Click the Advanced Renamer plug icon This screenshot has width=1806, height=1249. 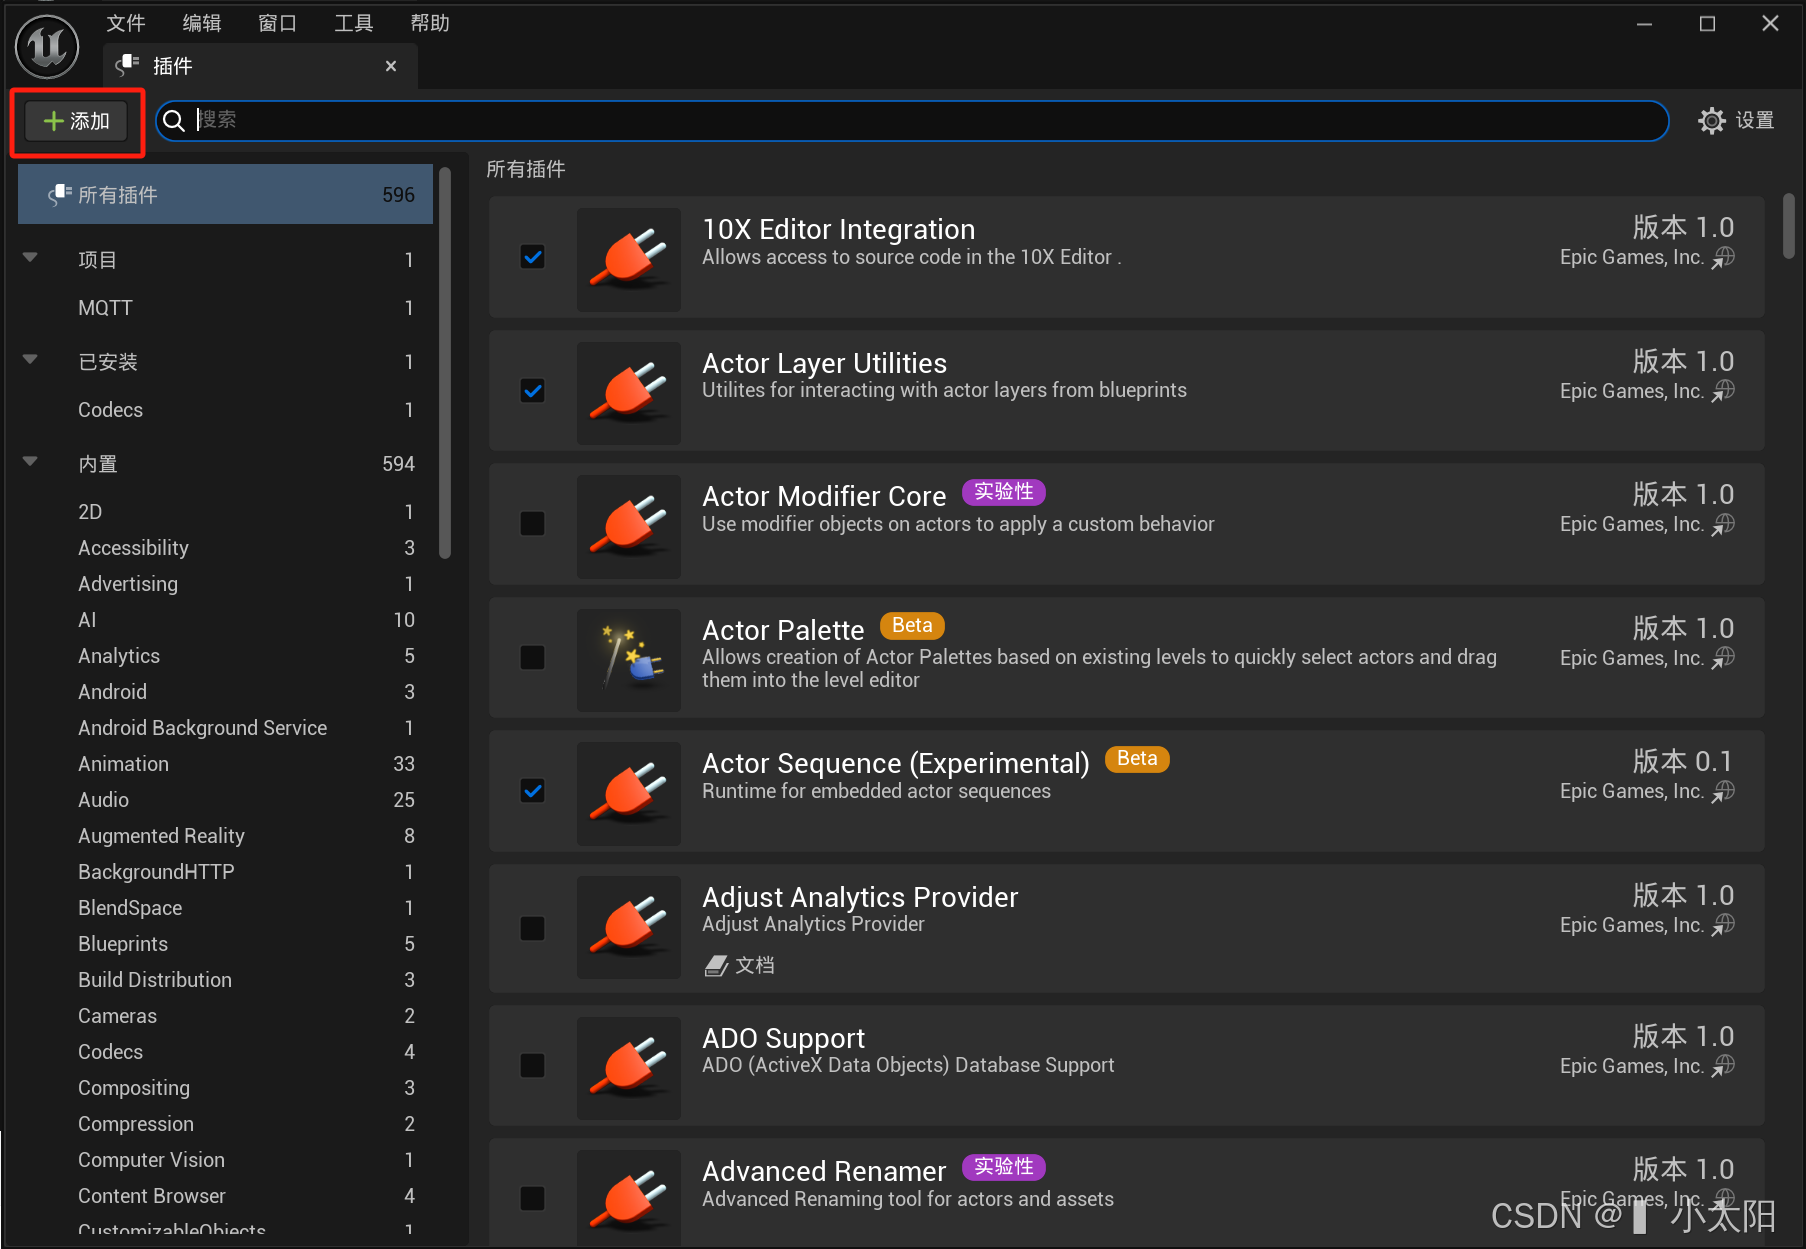[629, 1198]
